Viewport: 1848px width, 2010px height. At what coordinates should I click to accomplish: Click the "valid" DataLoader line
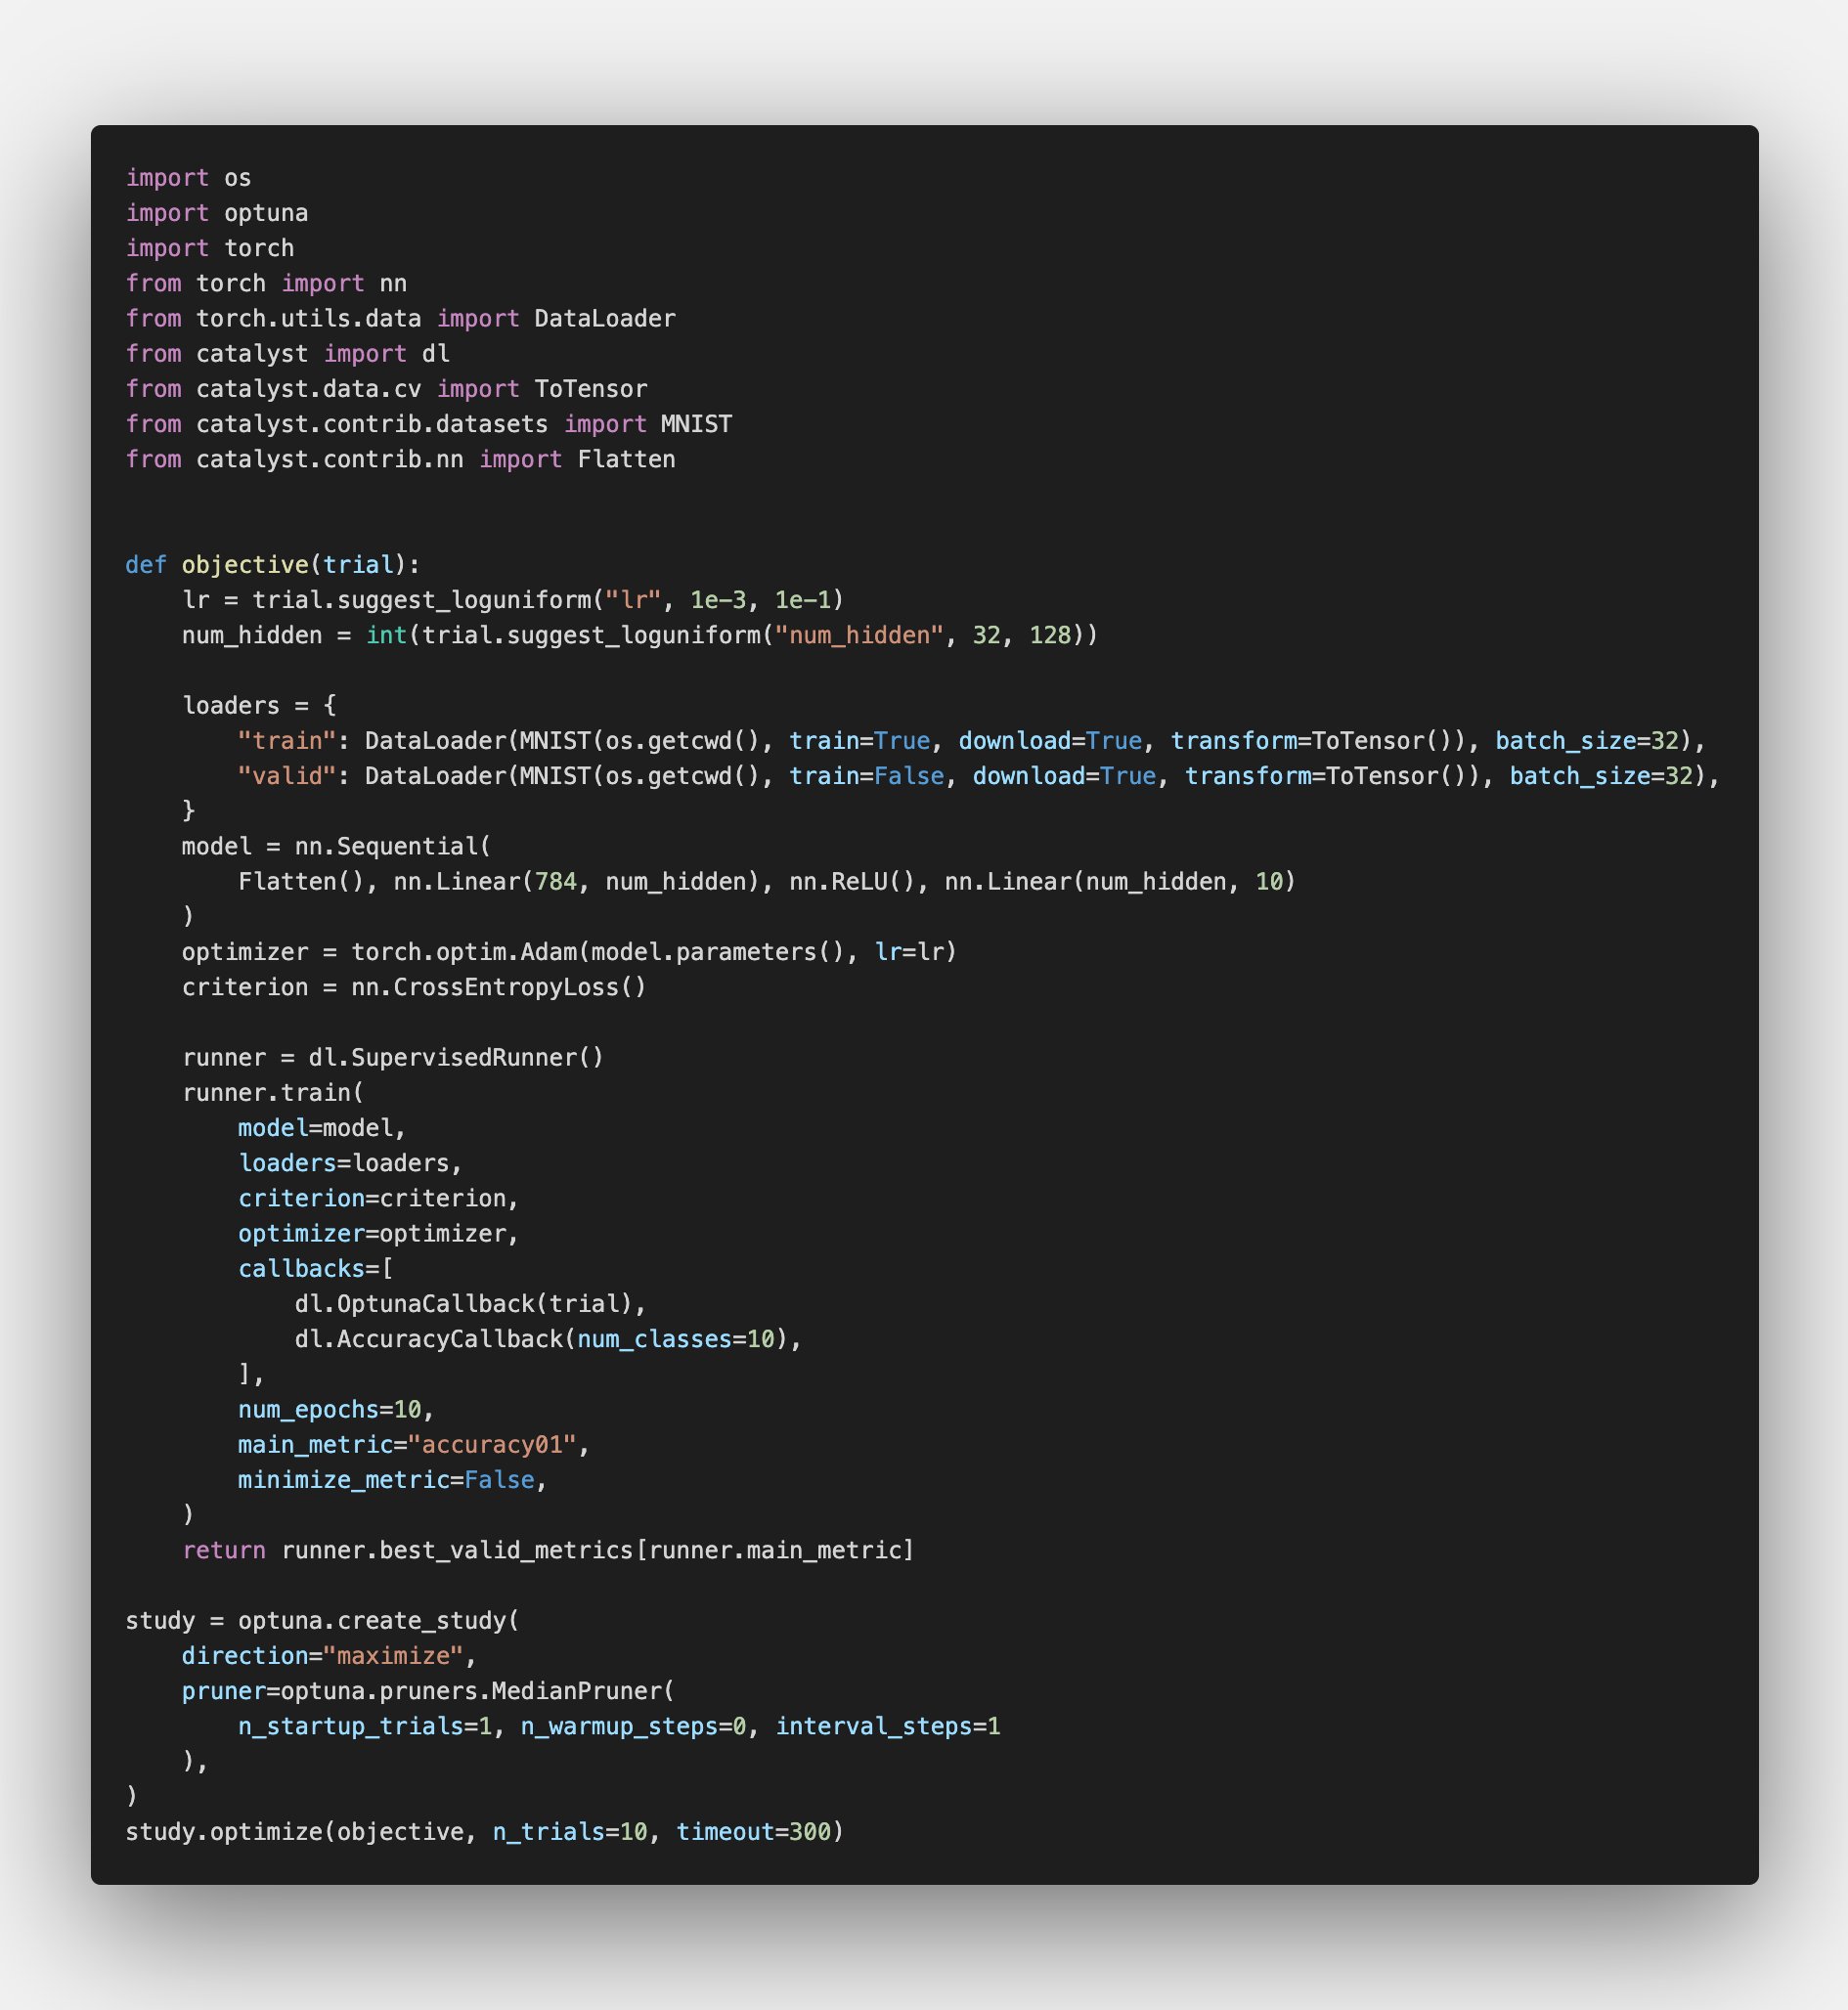pyautogui.click(x=640, y=775)
